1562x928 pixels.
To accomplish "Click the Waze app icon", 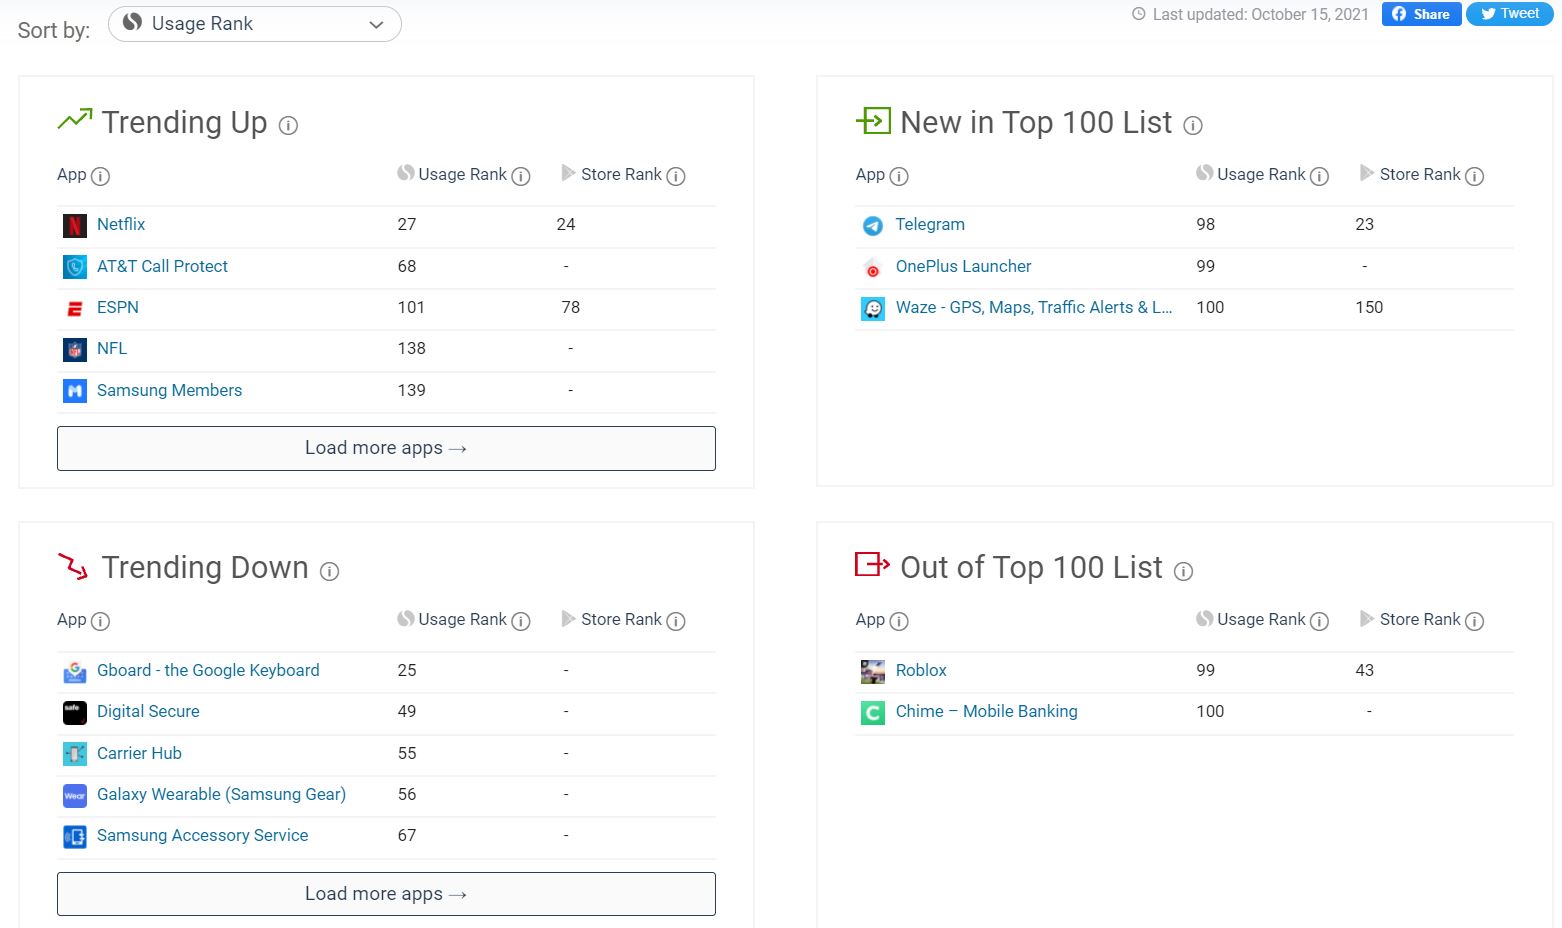I will (873, 309).
